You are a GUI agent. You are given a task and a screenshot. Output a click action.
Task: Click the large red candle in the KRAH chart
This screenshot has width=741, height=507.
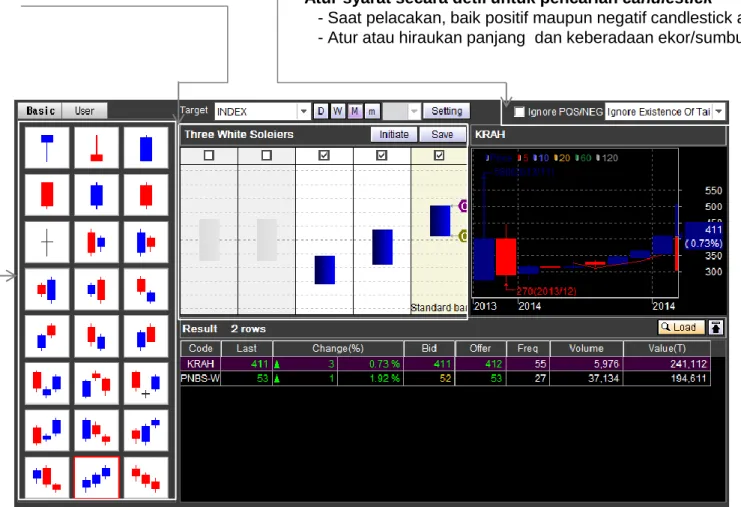506,257
